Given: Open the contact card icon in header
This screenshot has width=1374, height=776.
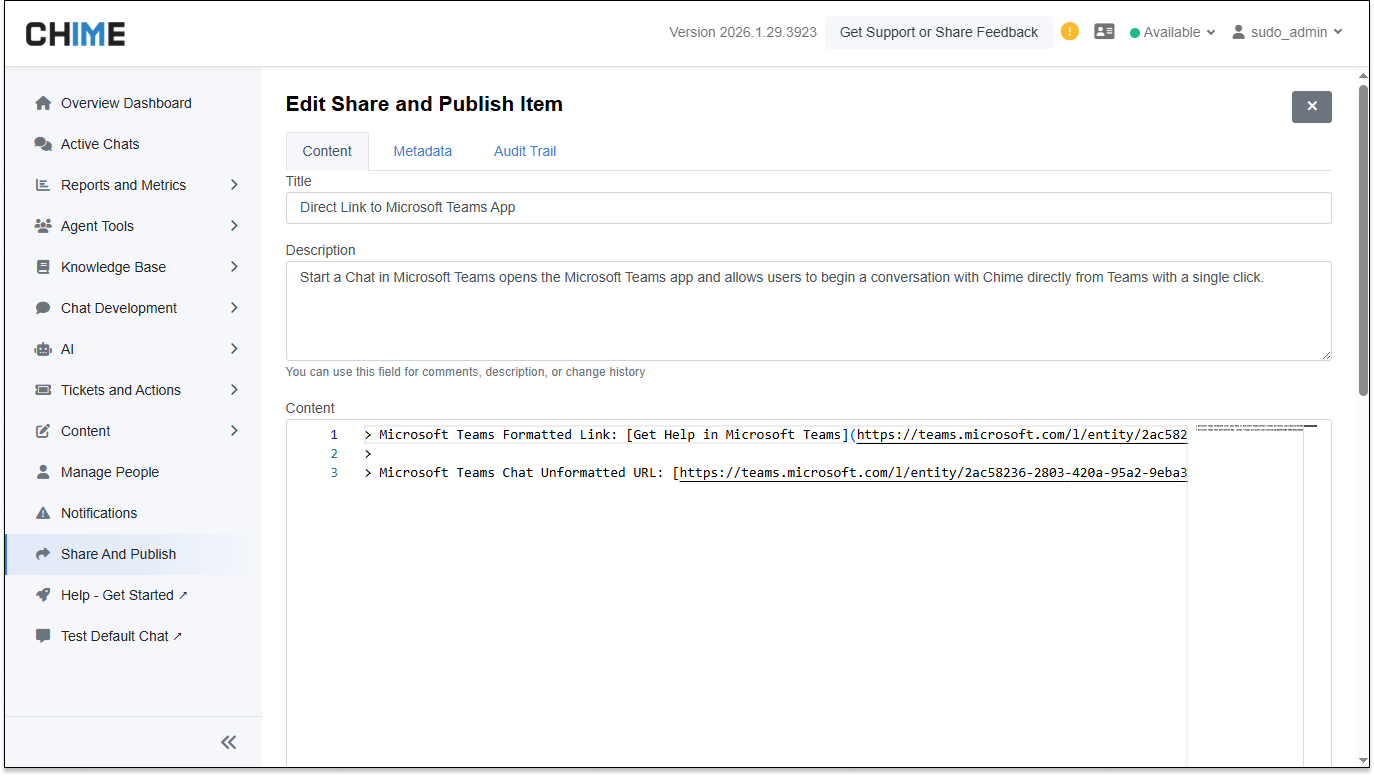Looking at the screenshot, I should [x=1104, y=32].
